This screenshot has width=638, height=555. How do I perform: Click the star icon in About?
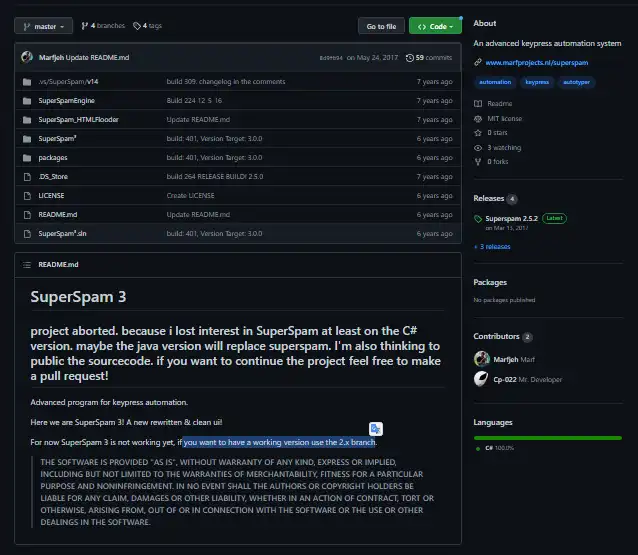pos(478,133)
